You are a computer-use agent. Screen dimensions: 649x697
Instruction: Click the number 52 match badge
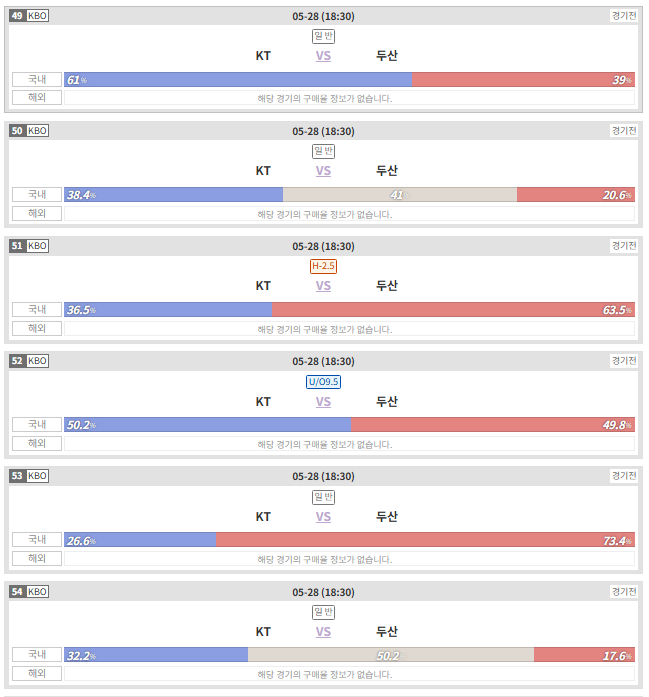pos(17,361)
